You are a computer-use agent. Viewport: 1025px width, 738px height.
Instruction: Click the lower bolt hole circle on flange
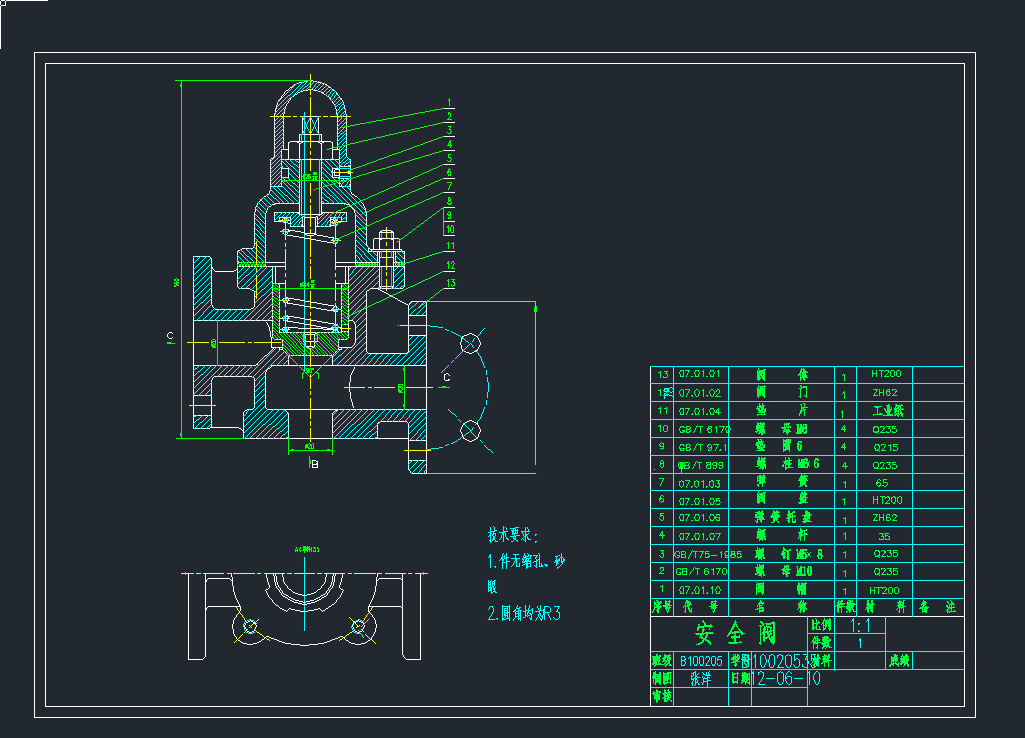click(469, 431)
